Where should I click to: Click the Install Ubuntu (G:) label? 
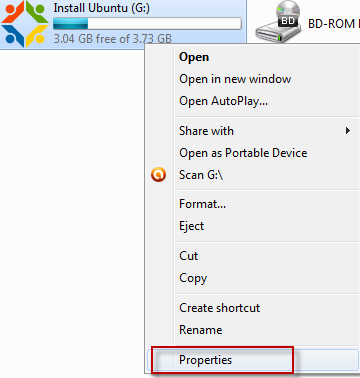(101, 8)
